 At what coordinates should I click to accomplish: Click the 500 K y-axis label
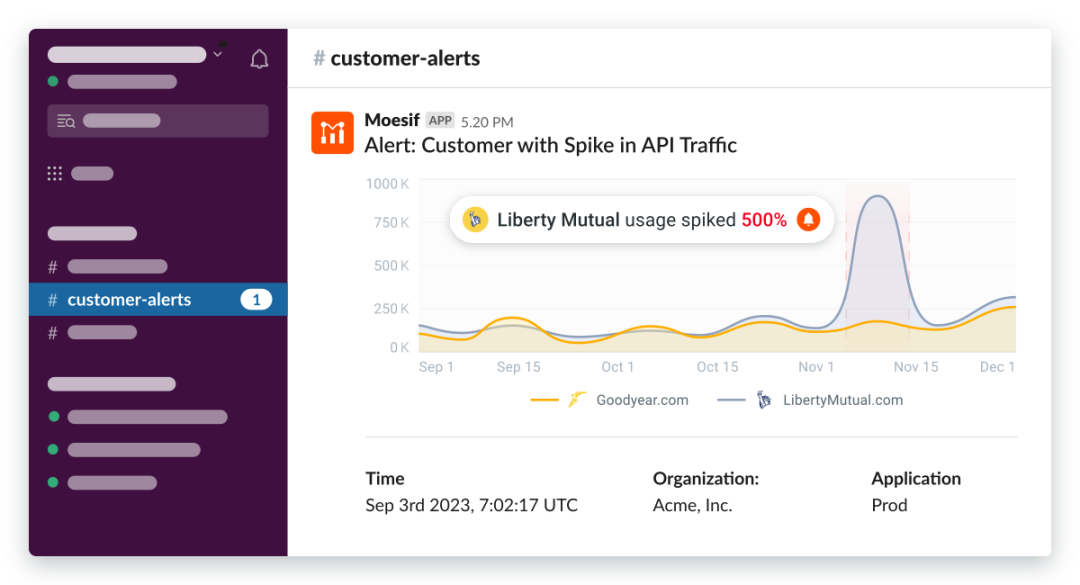(391, 266)
